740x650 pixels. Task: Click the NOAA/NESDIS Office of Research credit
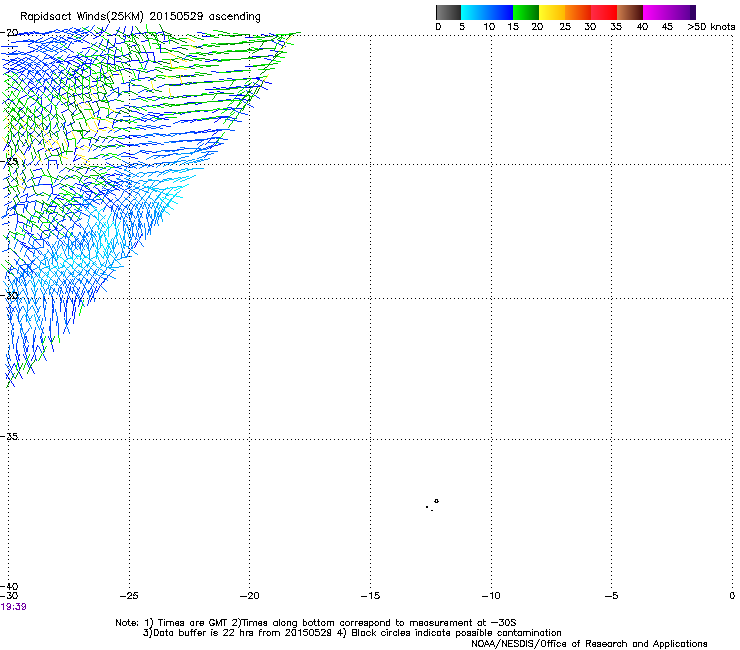tap(589, 644)
